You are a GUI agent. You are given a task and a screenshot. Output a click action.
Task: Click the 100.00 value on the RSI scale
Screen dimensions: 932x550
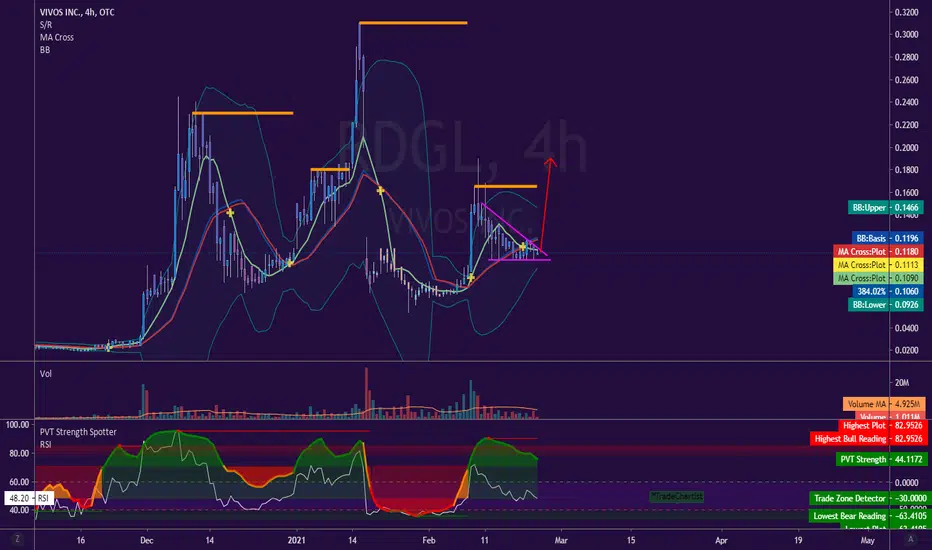[x=17, y=425]
